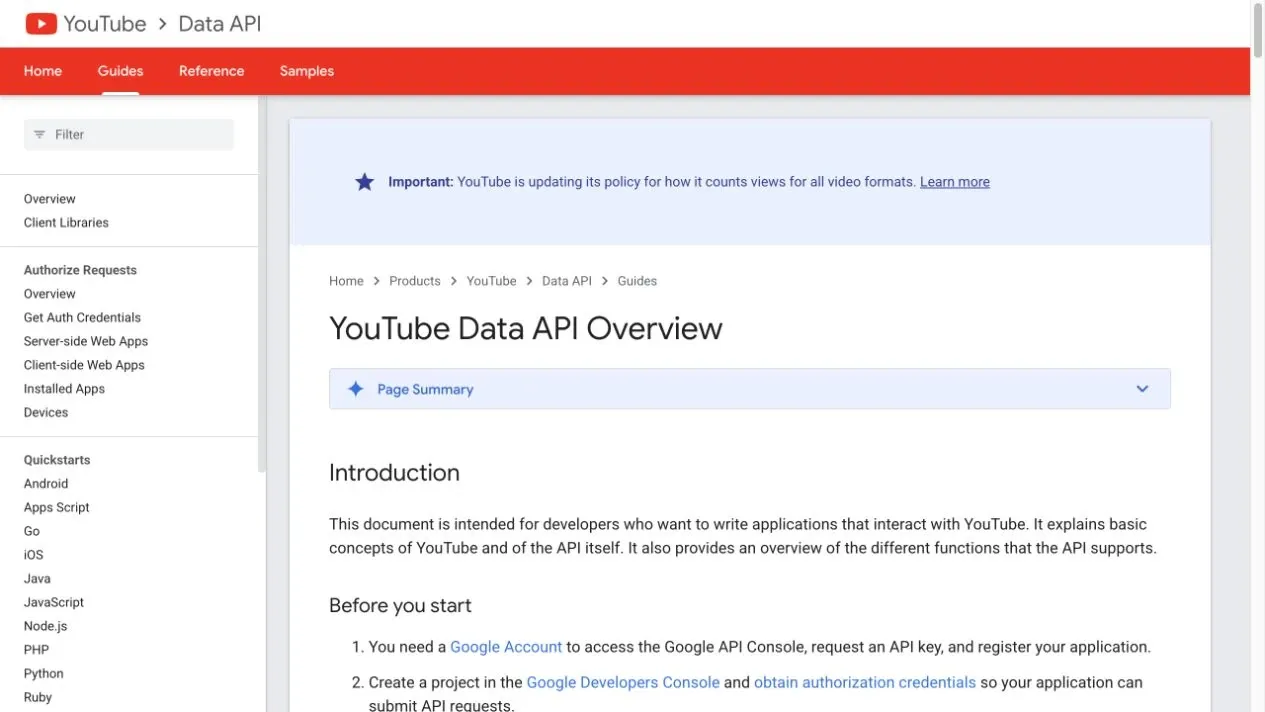The image size is (1265, 712).
Task: Click the Products breadcrumb
Action: point(415,281)
